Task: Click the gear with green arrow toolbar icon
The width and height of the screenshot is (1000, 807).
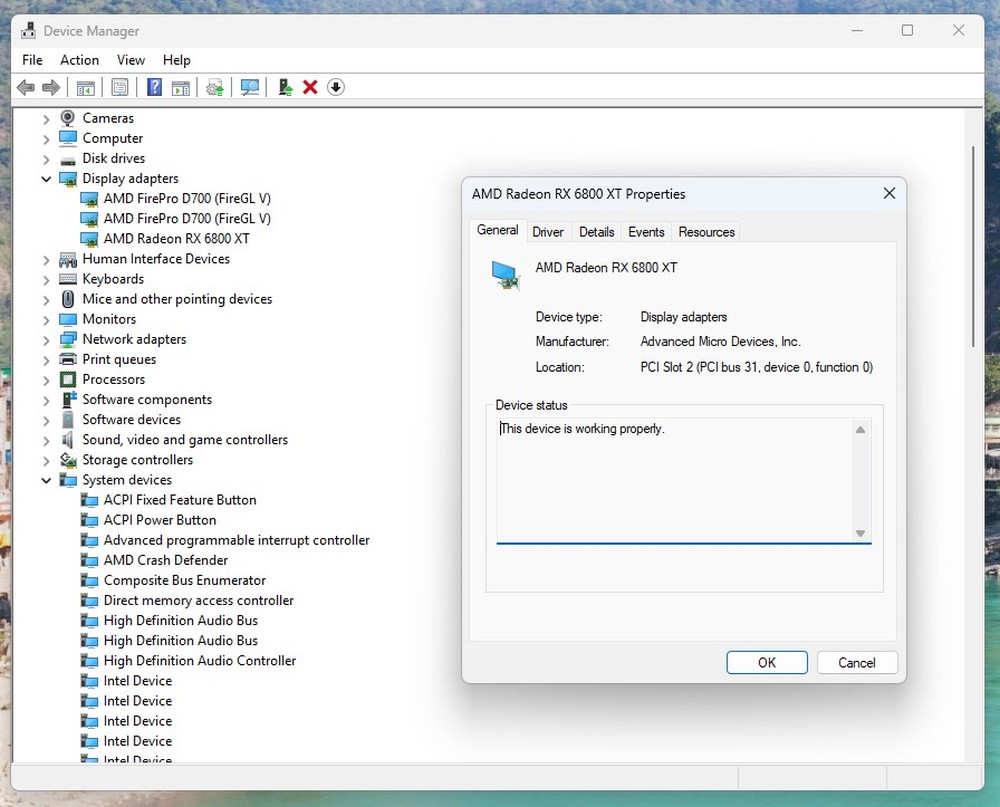Action: point(216,87)
